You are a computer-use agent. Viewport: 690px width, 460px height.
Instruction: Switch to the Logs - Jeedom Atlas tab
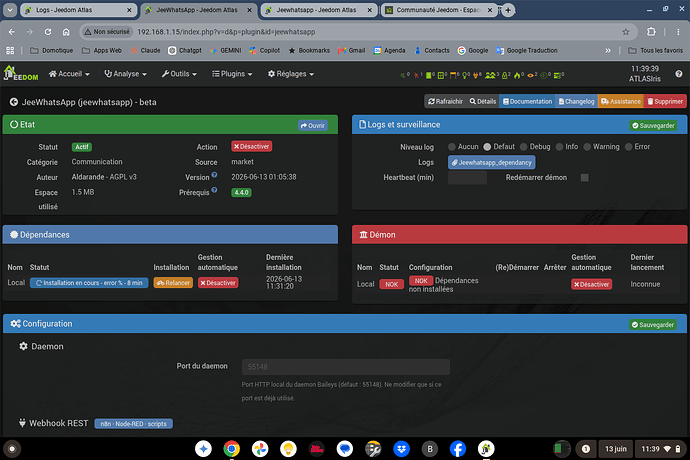click(78, 10)
